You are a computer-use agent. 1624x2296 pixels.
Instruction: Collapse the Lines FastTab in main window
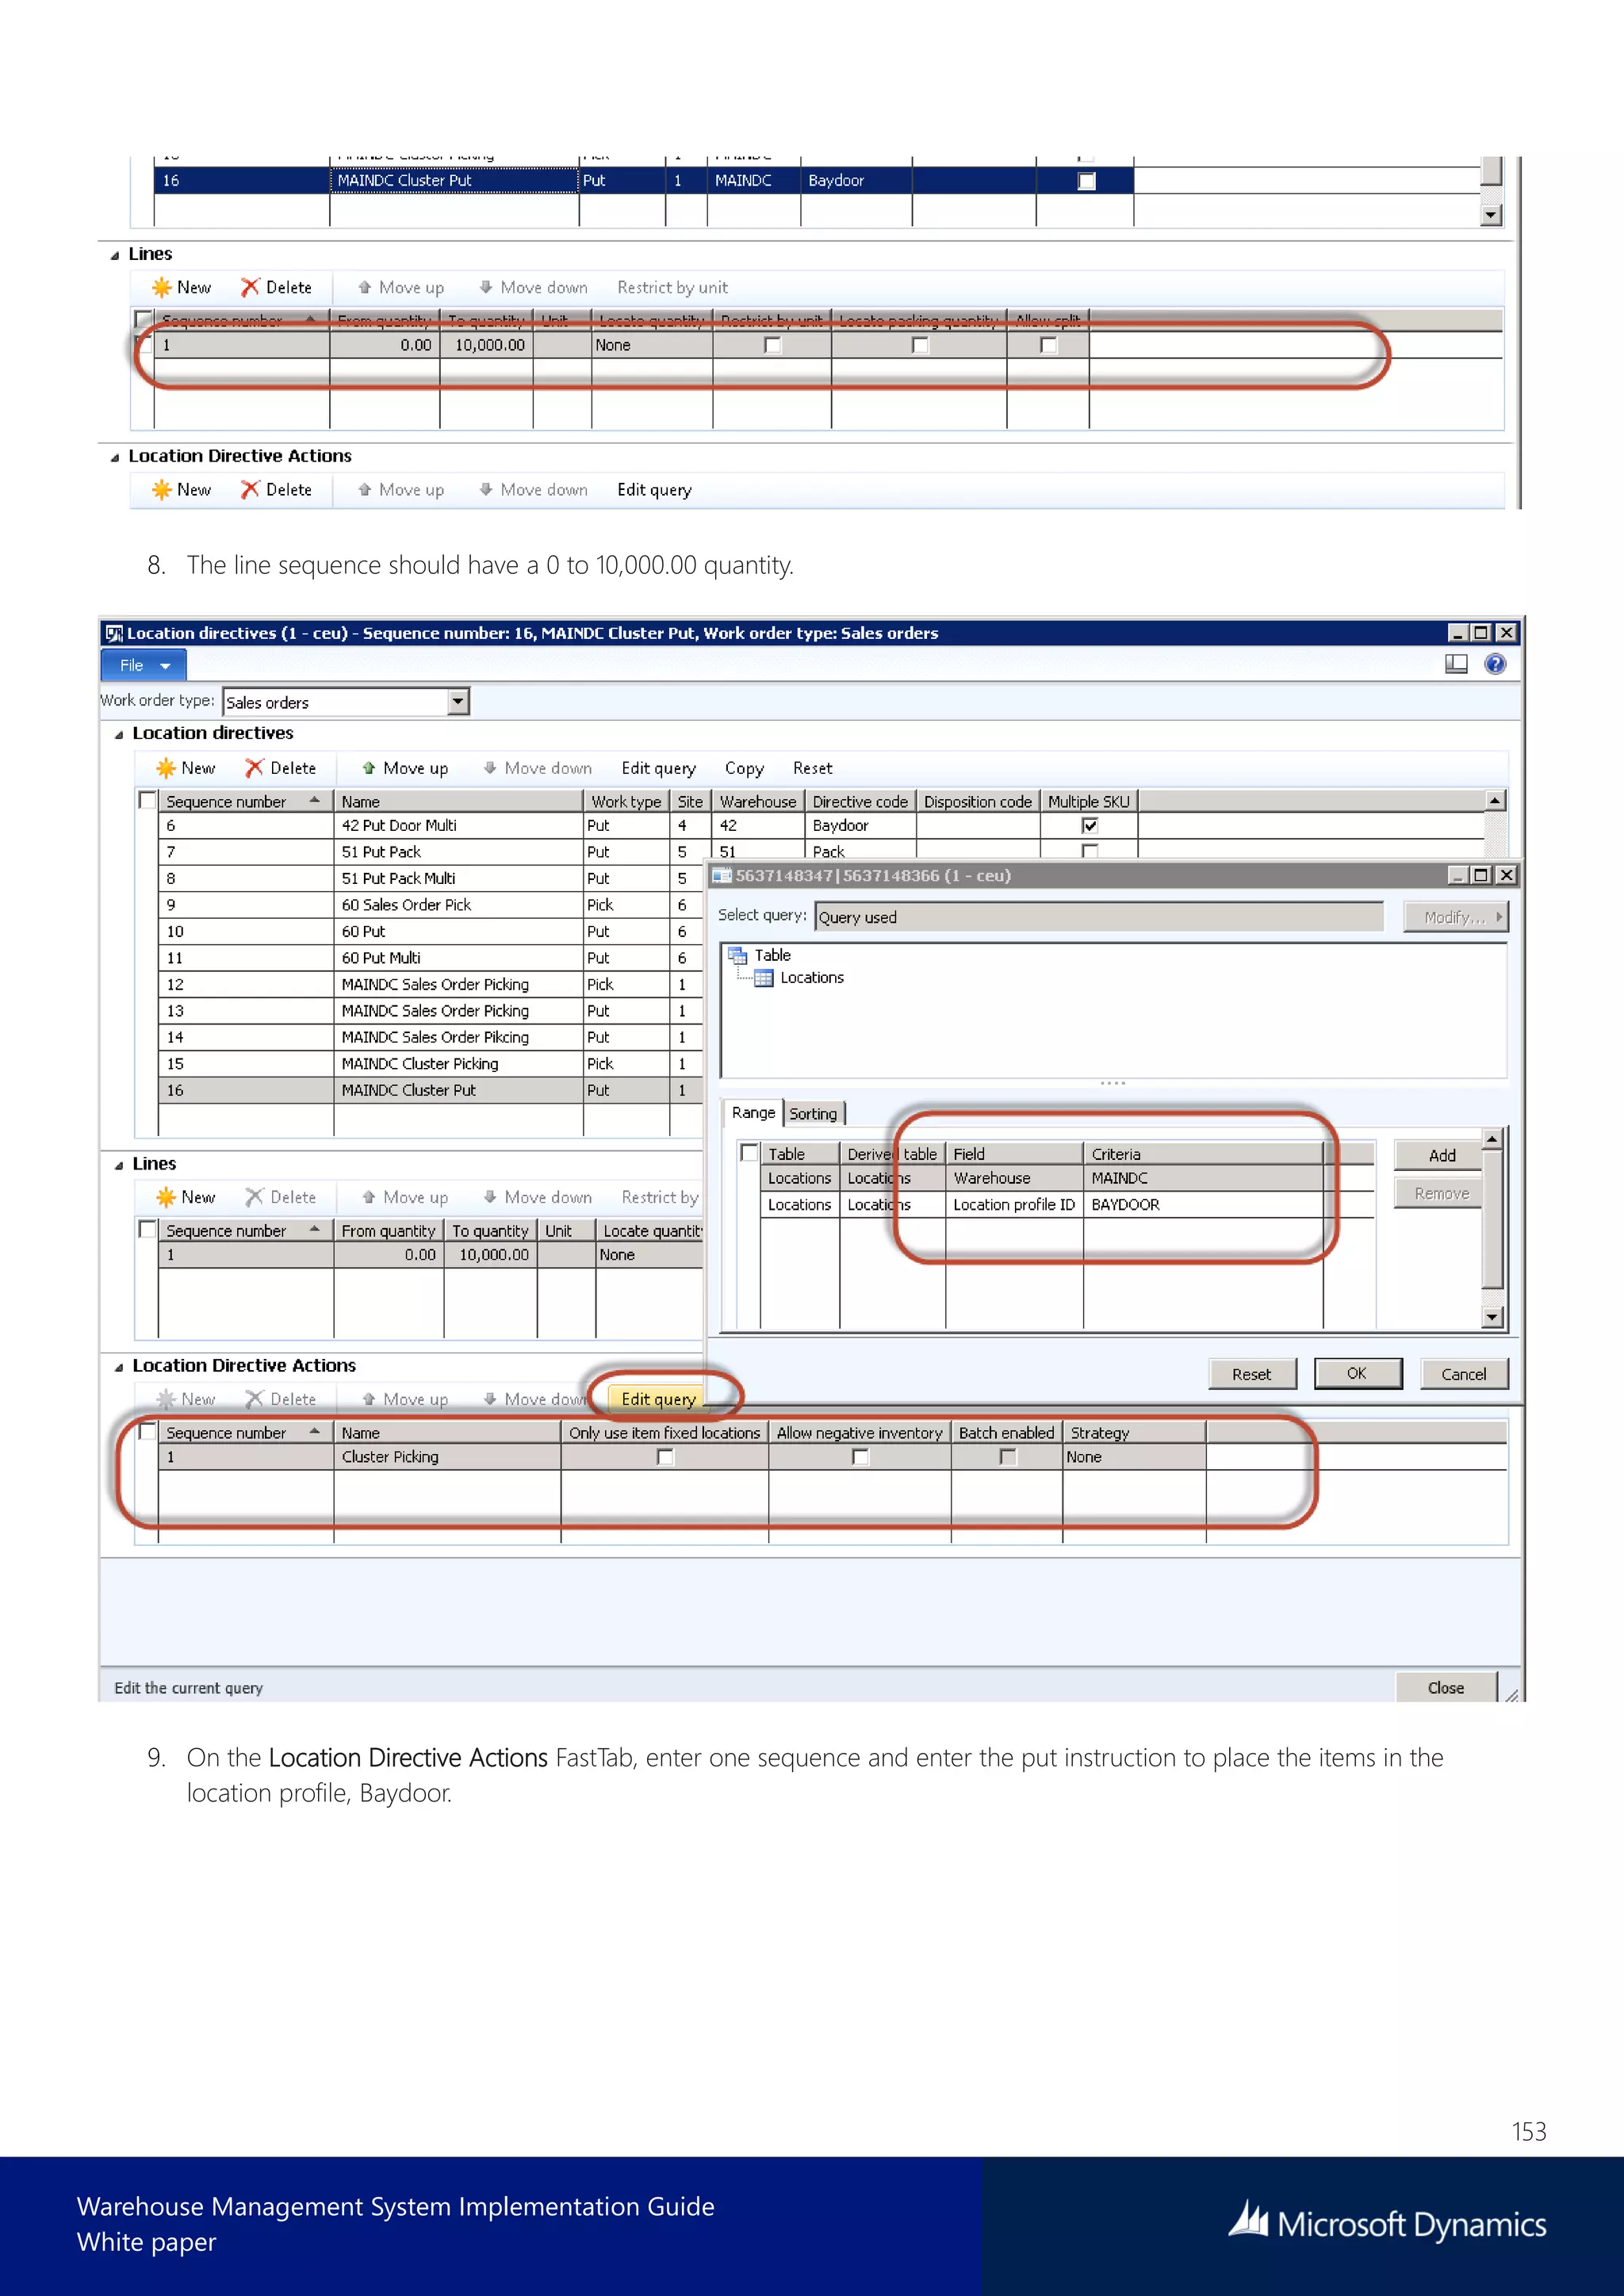point(119,1165)
